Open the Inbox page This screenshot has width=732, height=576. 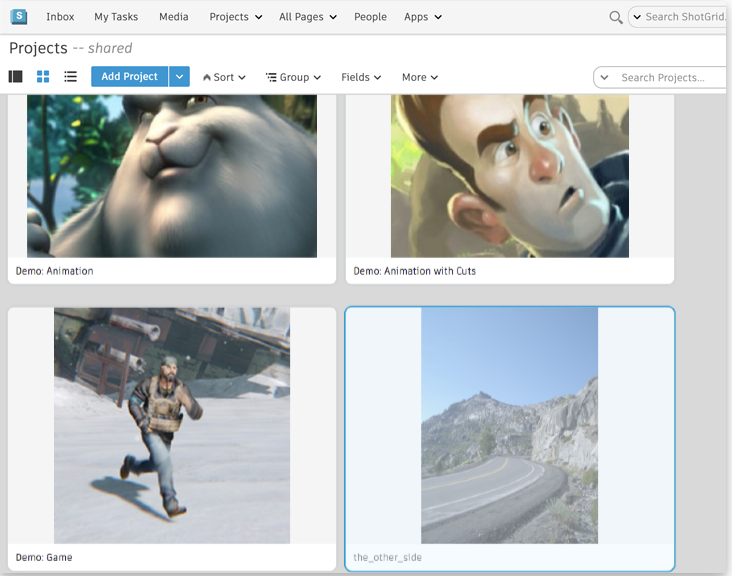coord(60,17)
